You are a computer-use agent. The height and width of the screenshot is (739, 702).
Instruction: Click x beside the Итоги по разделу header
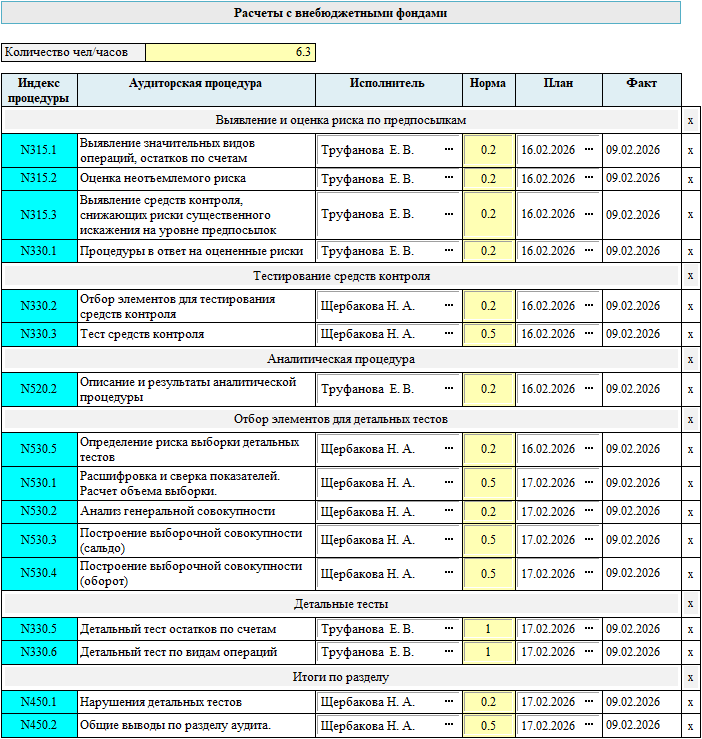coord(690,678)
